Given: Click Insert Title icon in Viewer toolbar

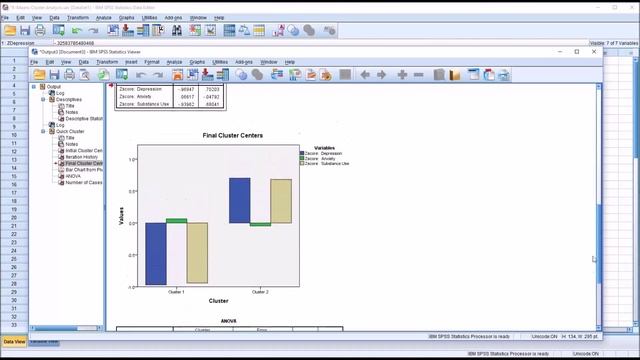Looking at the screenshot, I should [489, 75].
